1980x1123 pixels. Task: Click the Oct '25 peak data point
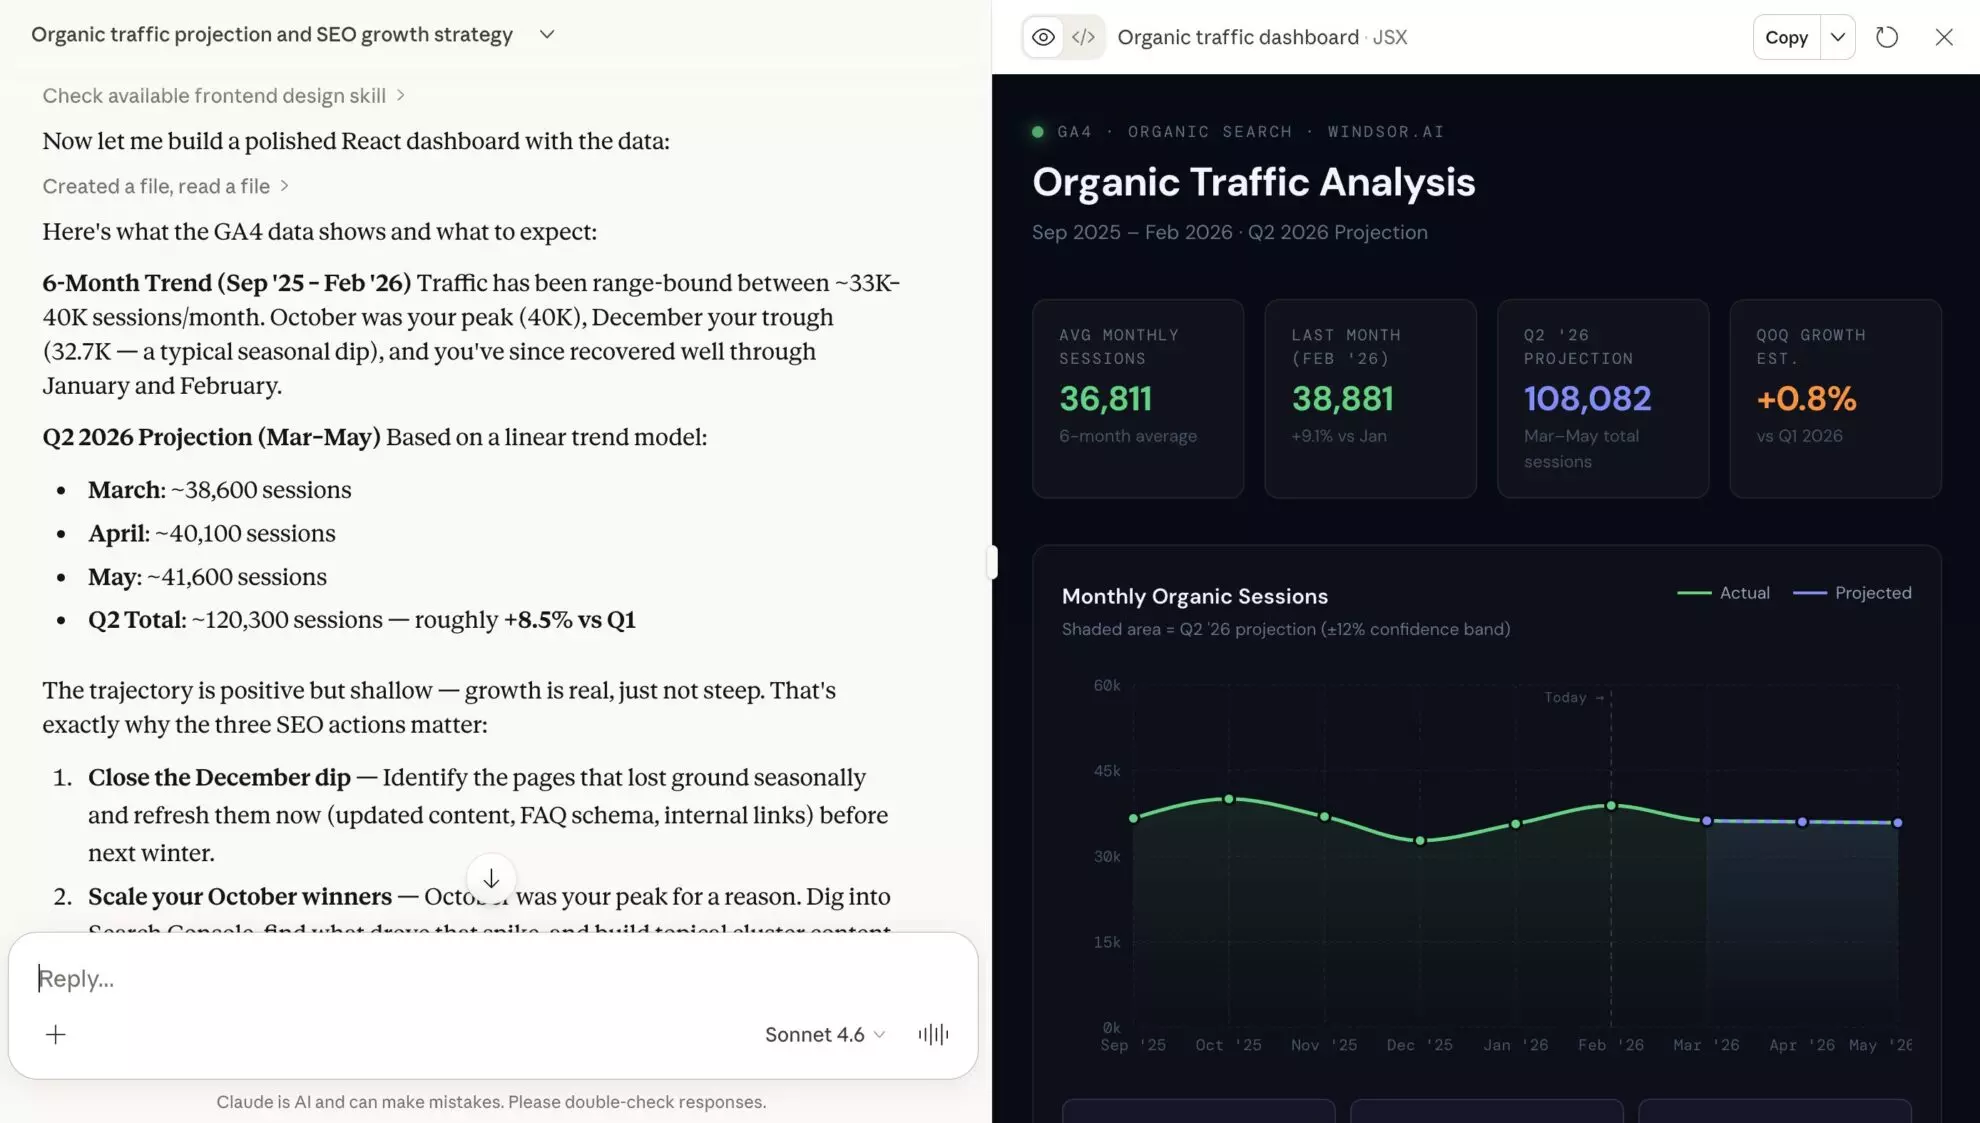pos(1229,799)
